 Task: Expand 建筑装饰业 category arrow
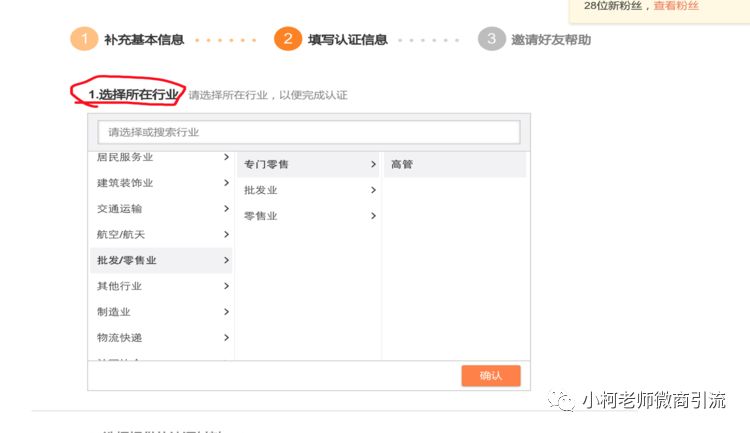[226, 183]
